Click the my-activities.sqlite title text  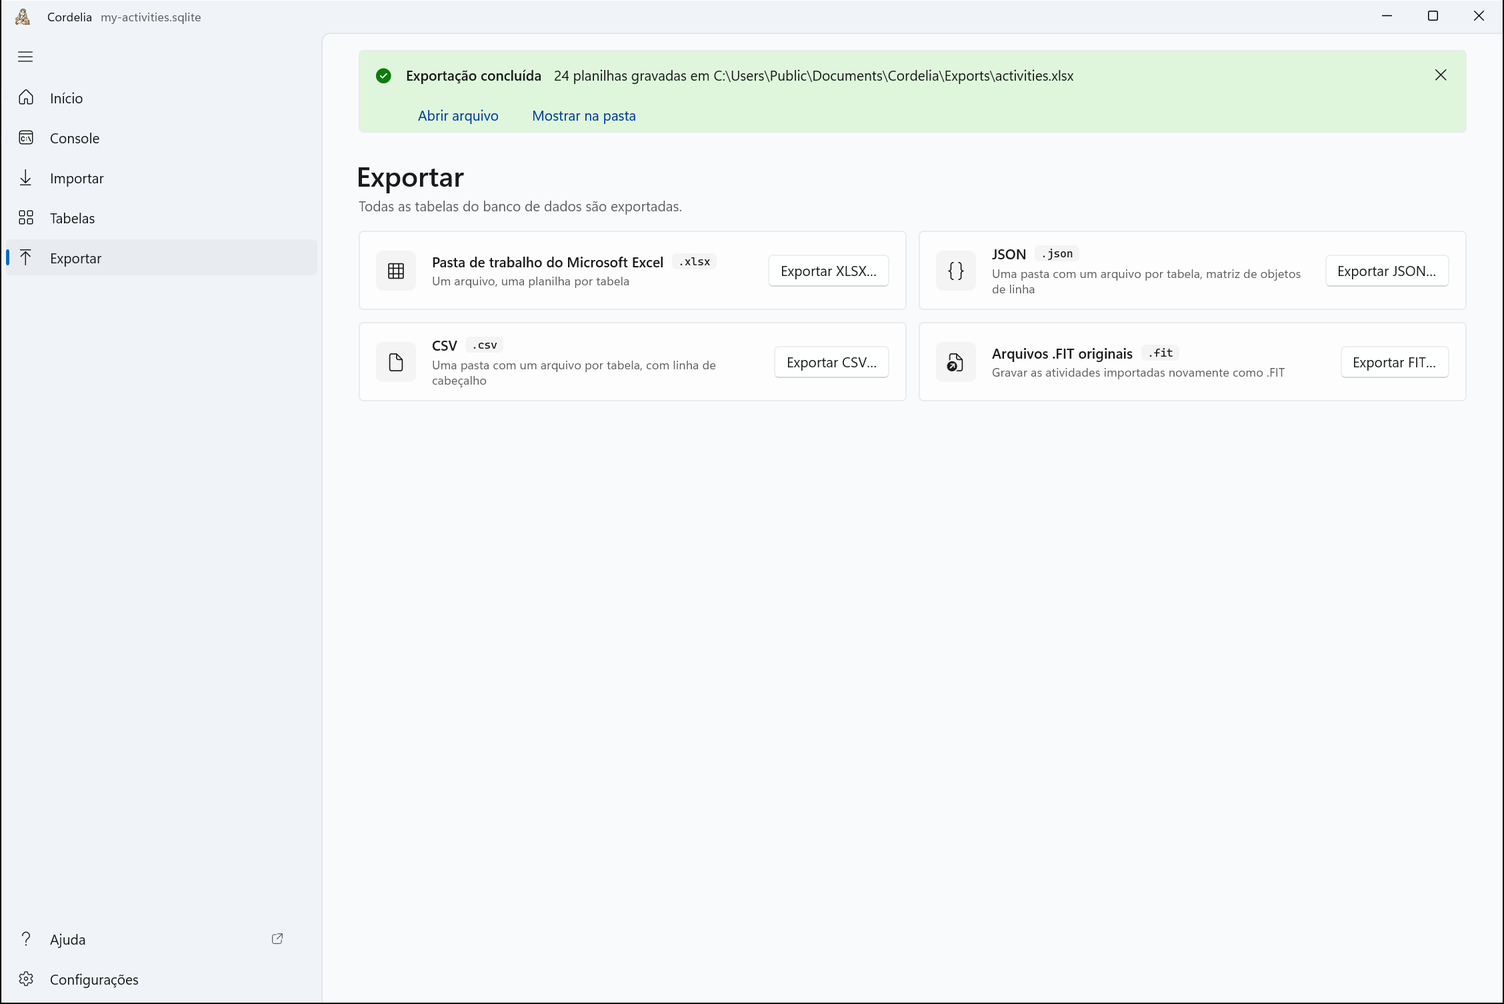(151, 17)
